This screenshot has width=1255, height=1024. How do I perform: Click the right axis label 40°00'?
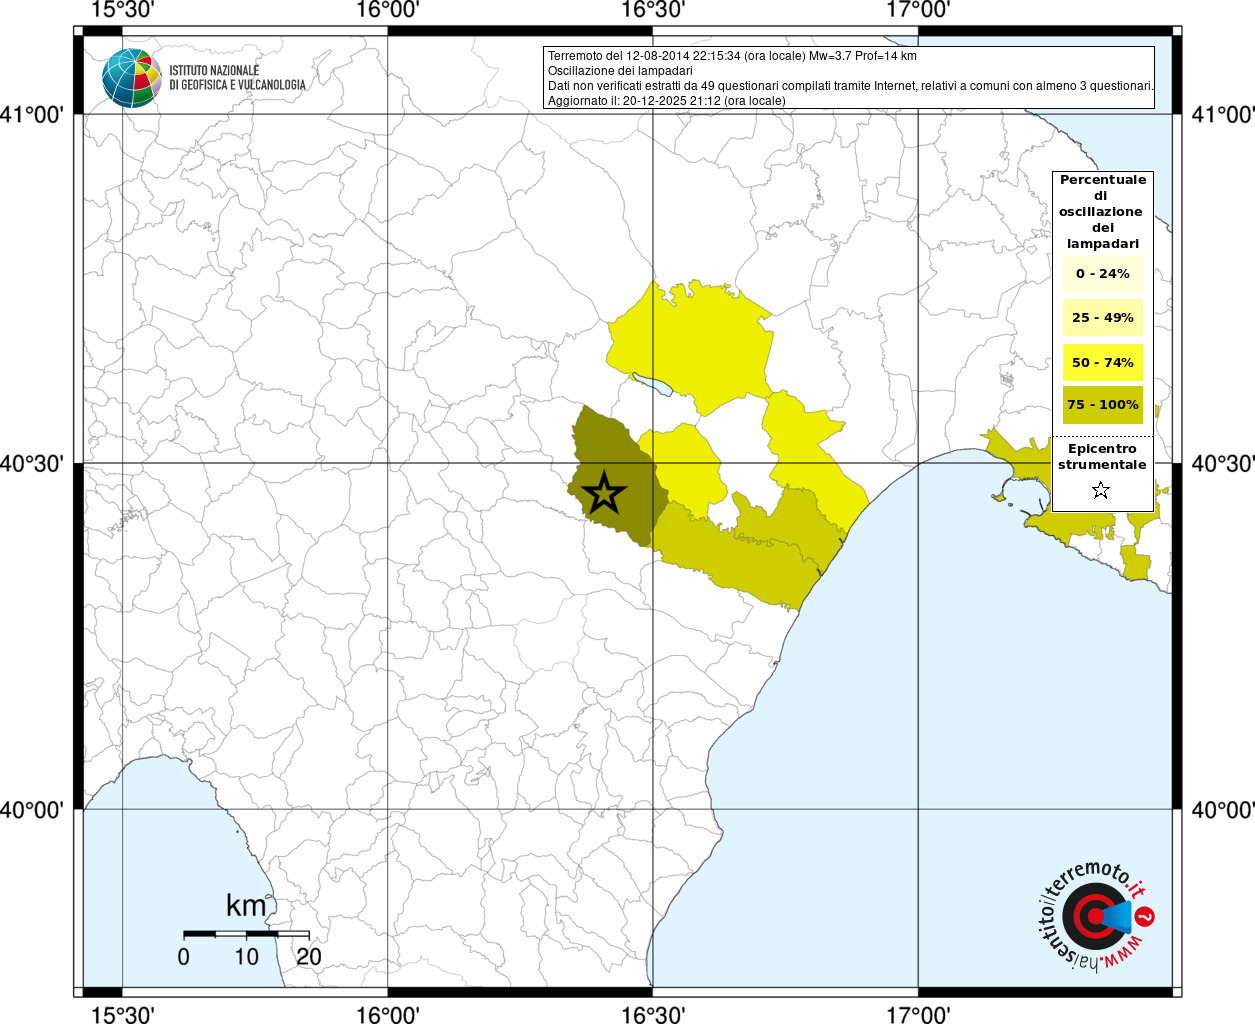1223,809
